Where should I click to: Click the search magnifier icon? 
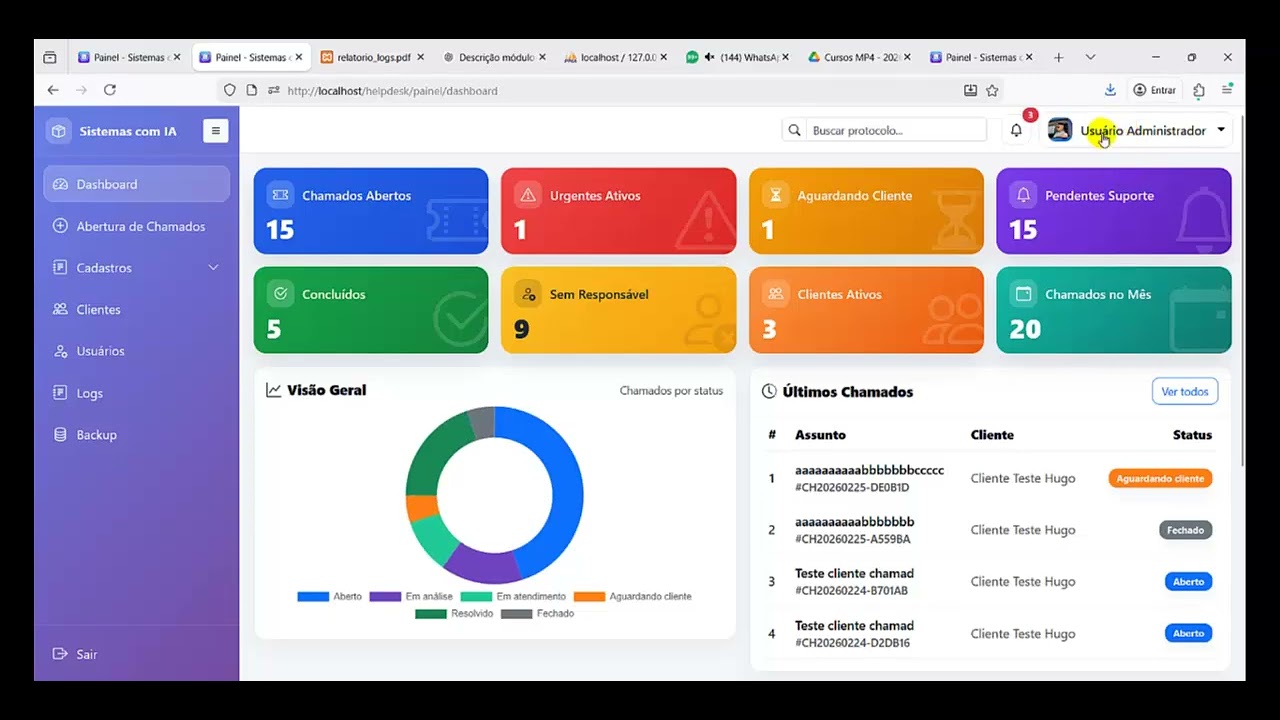click(795, 131)
